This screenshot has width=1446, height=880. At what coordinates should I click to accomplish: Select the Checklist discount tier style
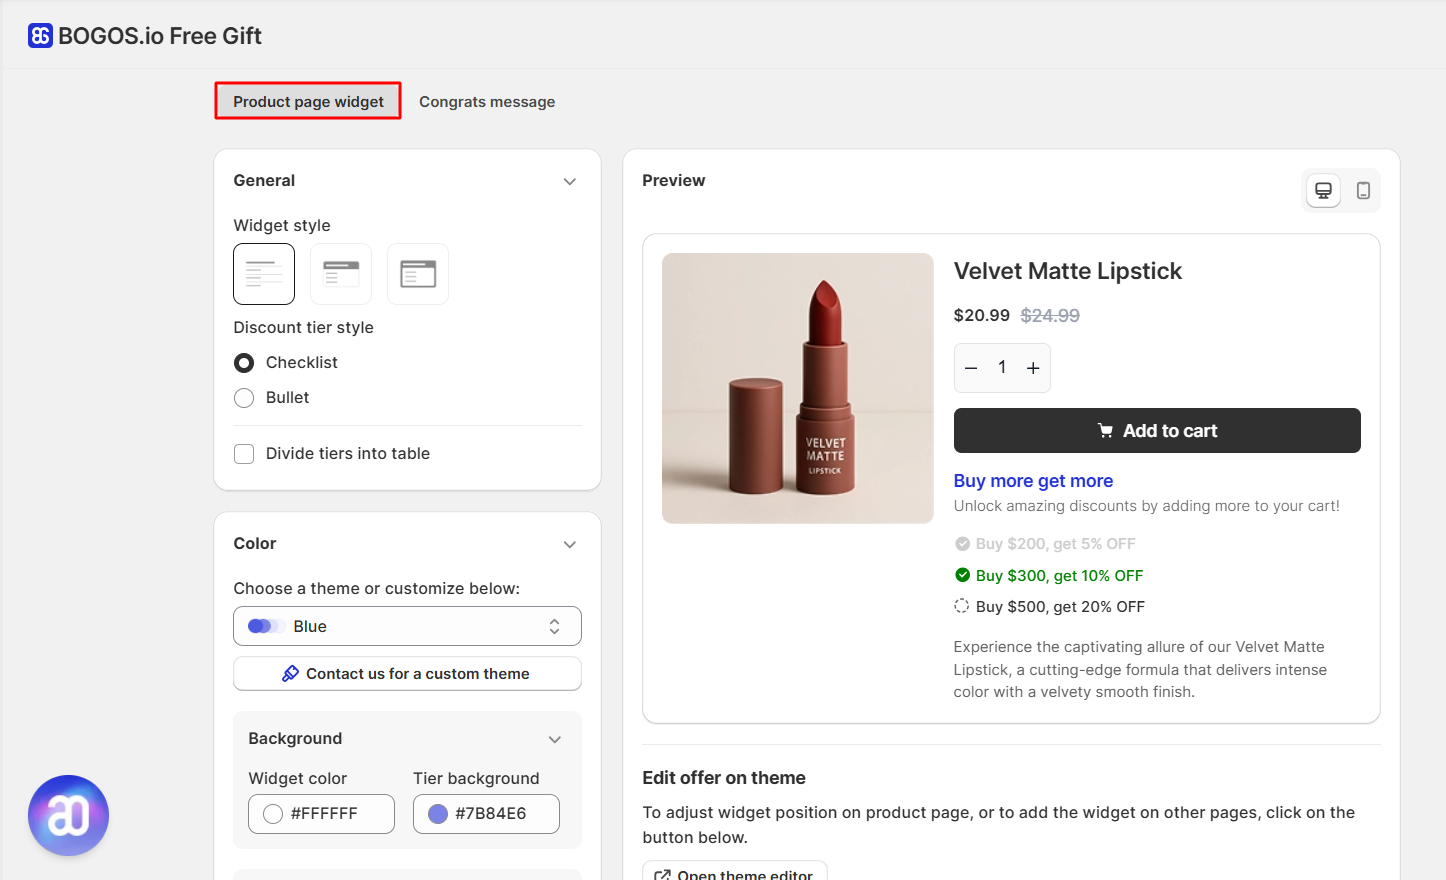[243, 362]
